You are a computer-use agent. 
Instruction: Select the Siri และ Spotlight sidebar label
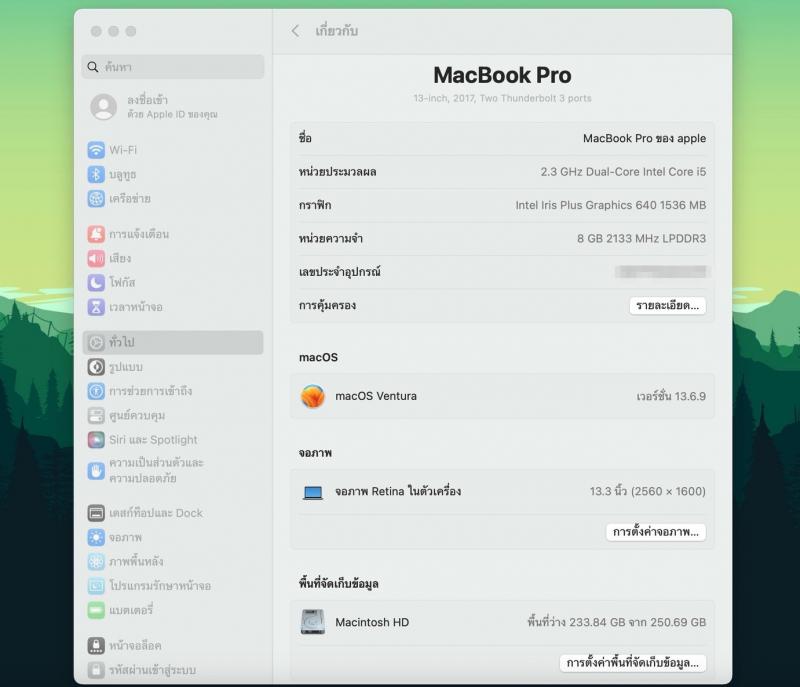pos(153,440)
